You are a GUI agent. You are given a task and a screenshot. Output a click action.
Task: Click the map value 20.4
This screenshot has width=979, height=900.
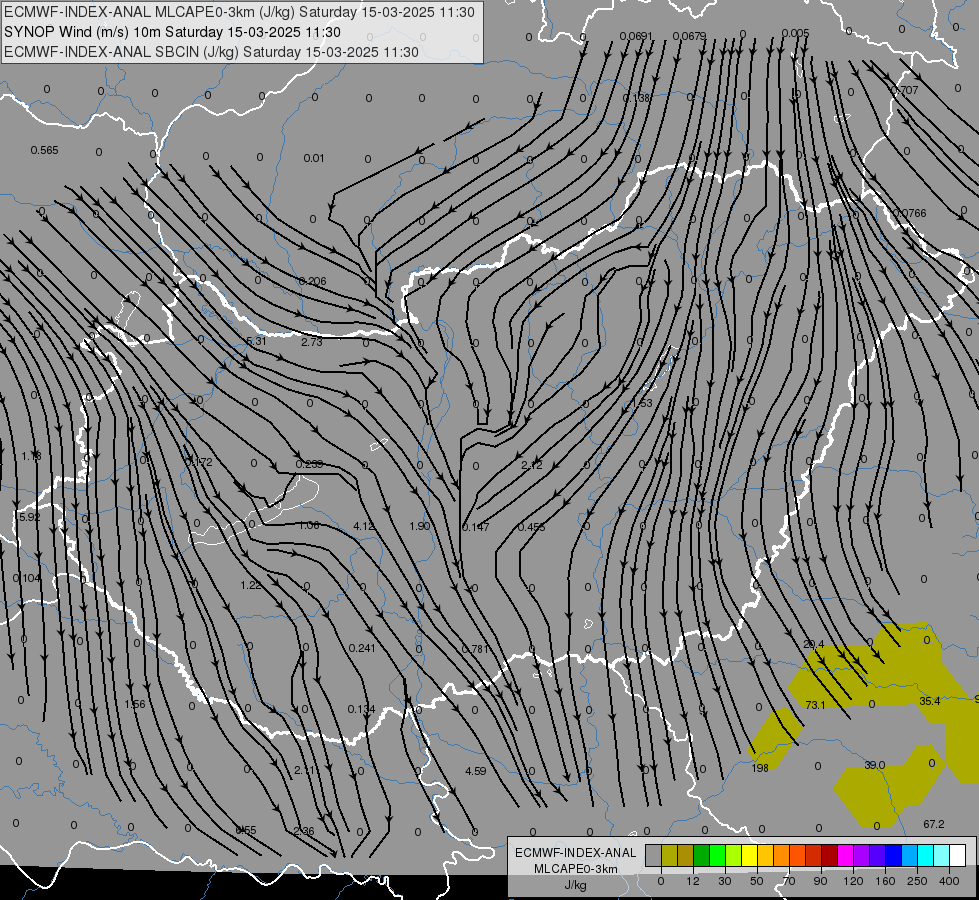coord(814,644)
